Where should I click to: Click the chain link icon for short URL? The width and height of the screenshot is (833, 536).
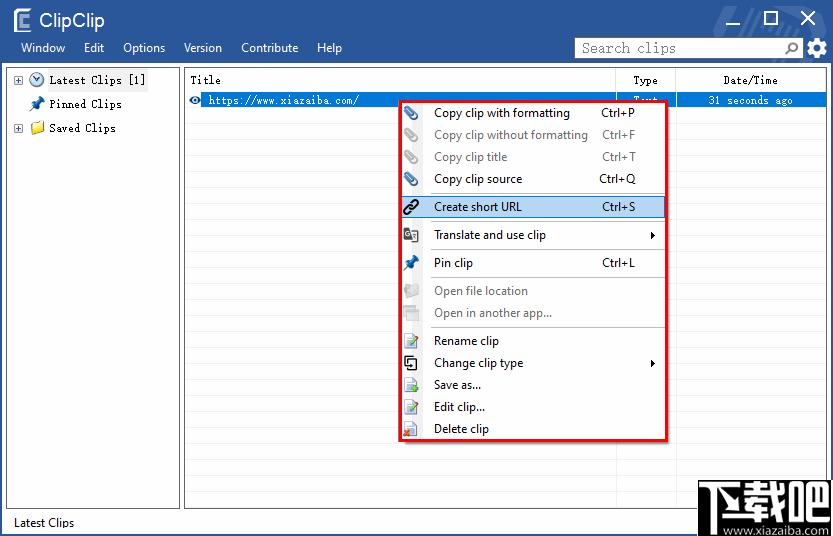[411, 207]
